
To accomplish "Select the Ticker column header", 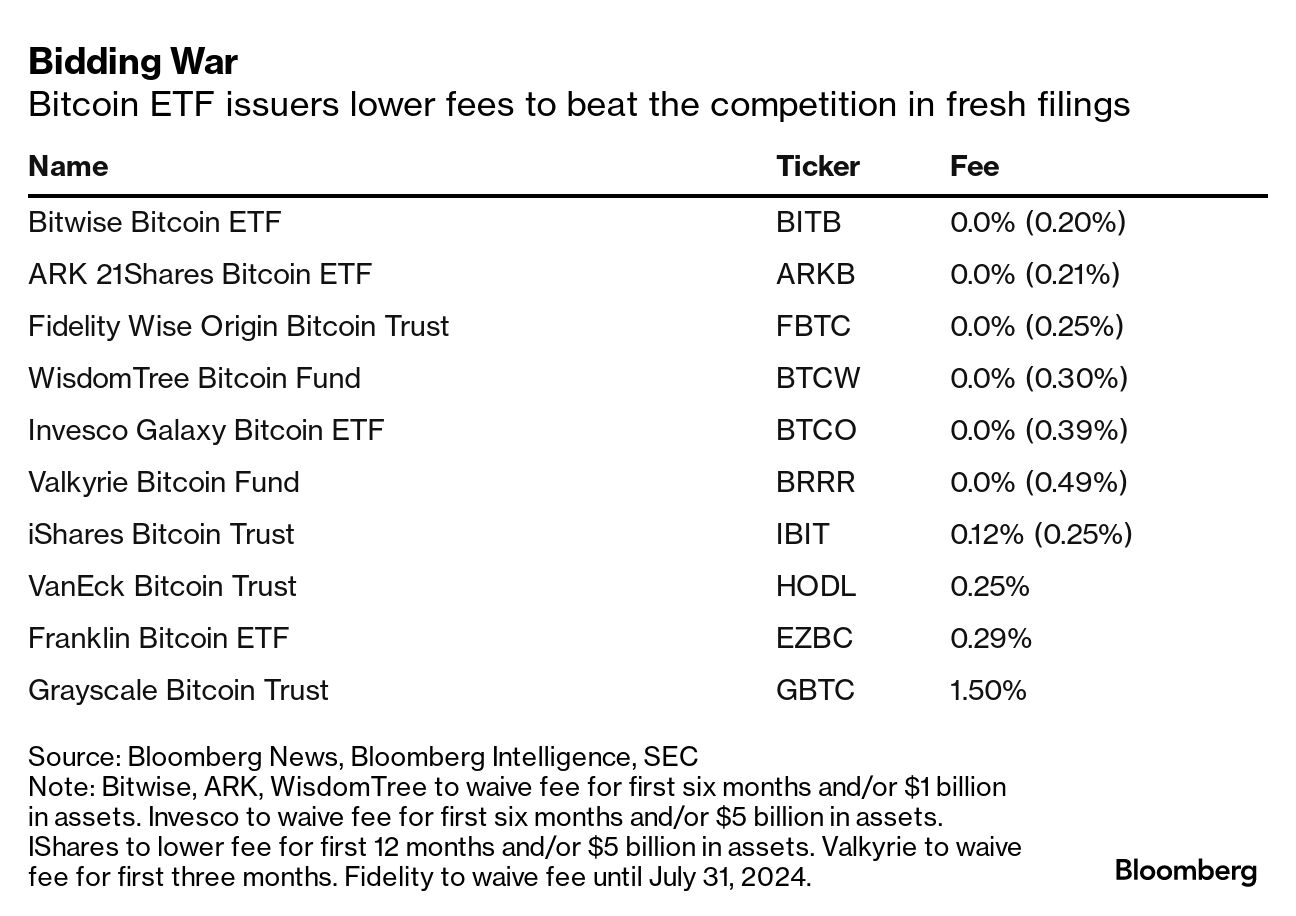I will click(817, 166).
